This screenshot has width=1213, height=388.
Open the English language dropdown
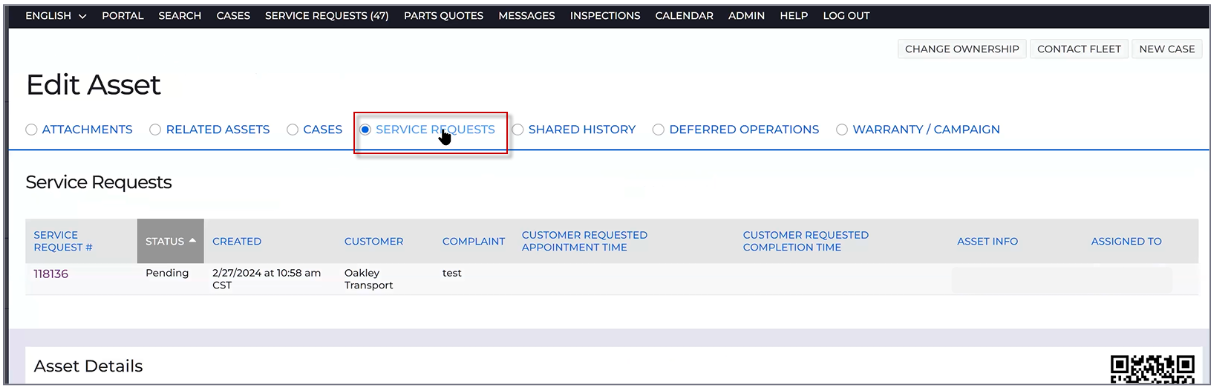point(56,16)
